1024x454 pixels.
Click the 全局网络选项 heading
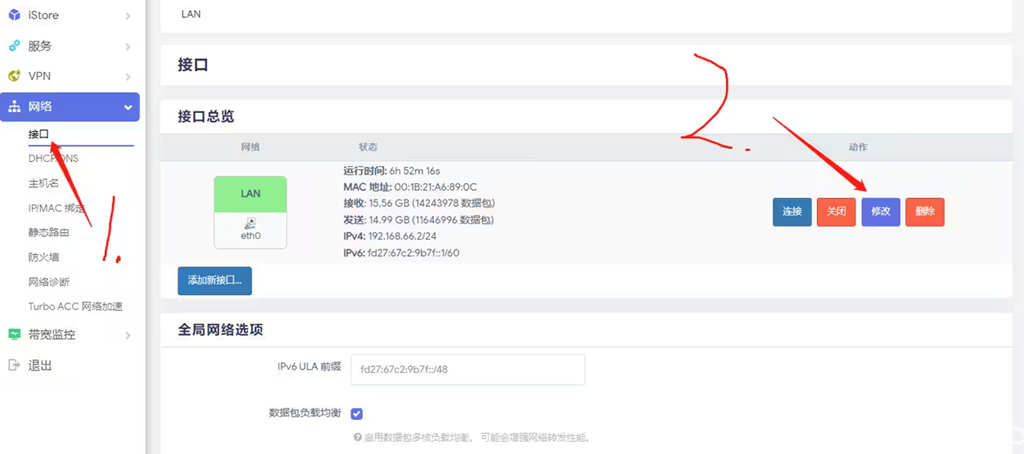tap(220, 330)
